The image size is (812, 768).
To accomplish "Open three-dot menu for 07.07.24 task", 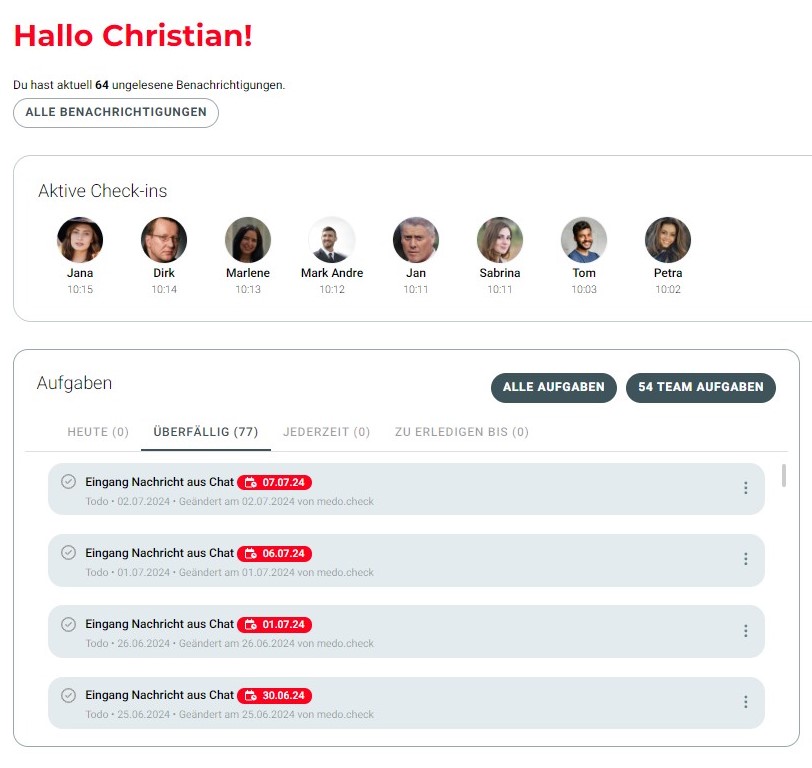I will click(745, 488).
